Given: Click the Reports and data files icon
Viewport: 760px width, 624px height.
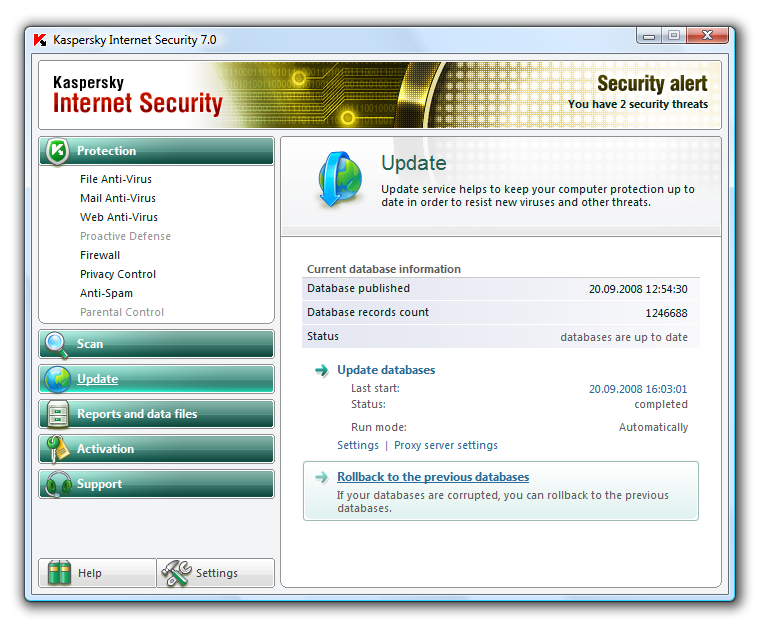Looking at the screenshot, I should [57, 414].
